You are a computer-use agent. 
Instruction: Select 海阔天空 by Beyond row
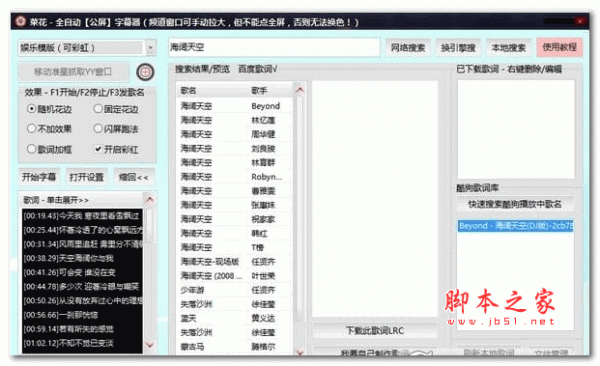click(x=234, y=106)
